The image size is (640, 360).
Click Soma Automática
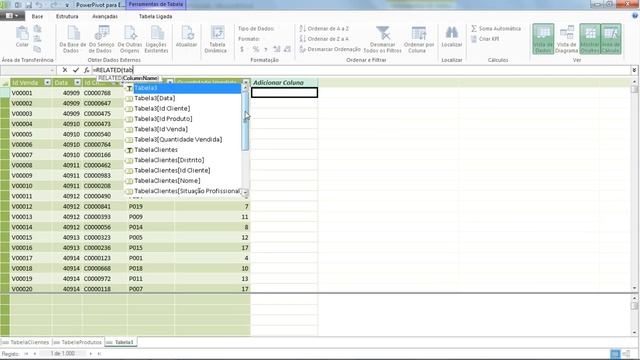click(x=496, y=29)
